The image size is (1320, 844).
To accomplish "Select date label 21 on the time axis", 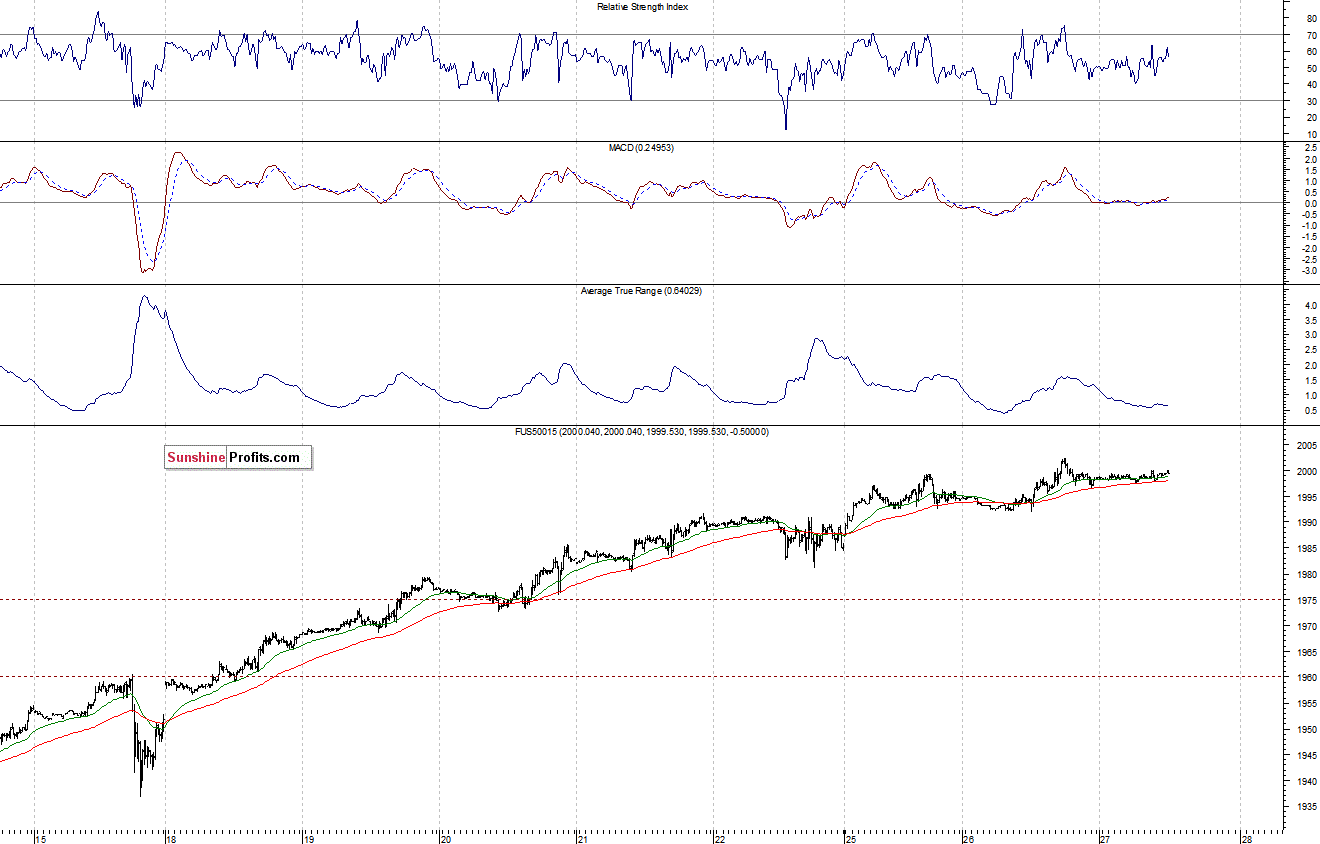I will coord(581,838).
